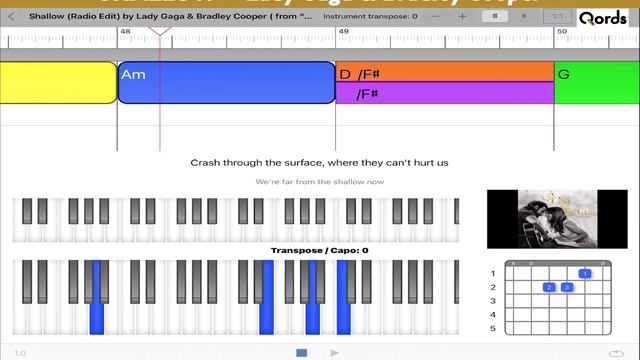Toggle loop mode icon at bottom right

616,353
